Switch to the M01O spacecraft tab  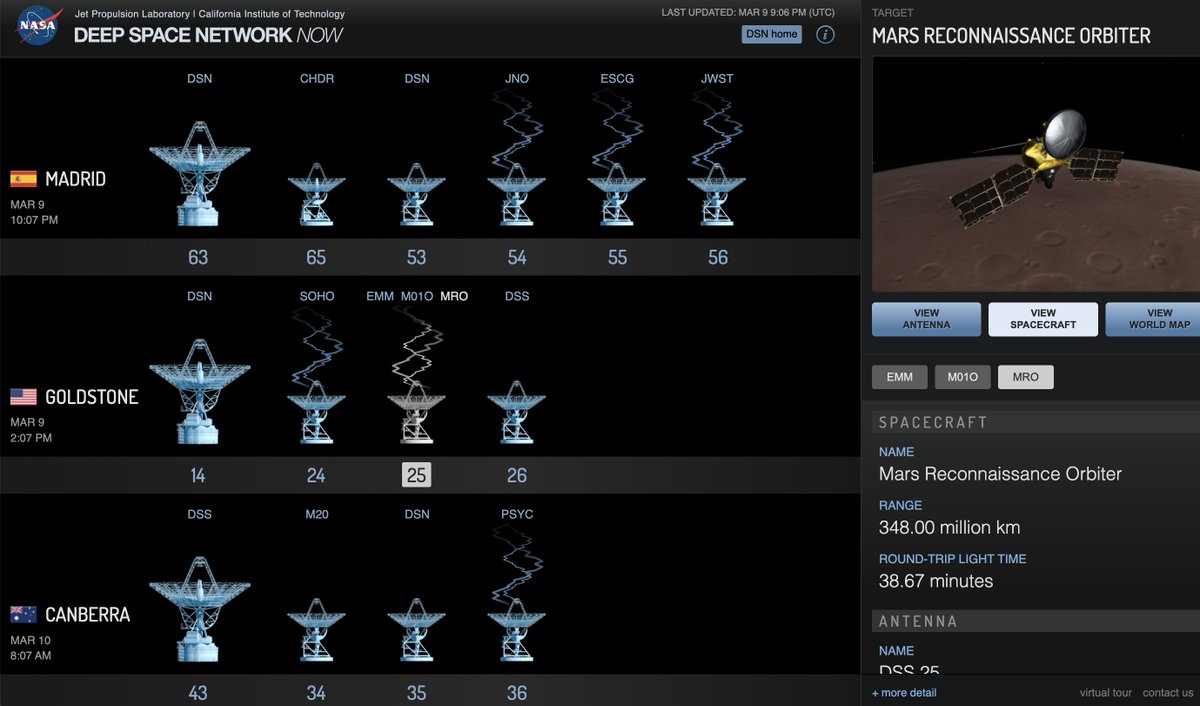[963, 377]
